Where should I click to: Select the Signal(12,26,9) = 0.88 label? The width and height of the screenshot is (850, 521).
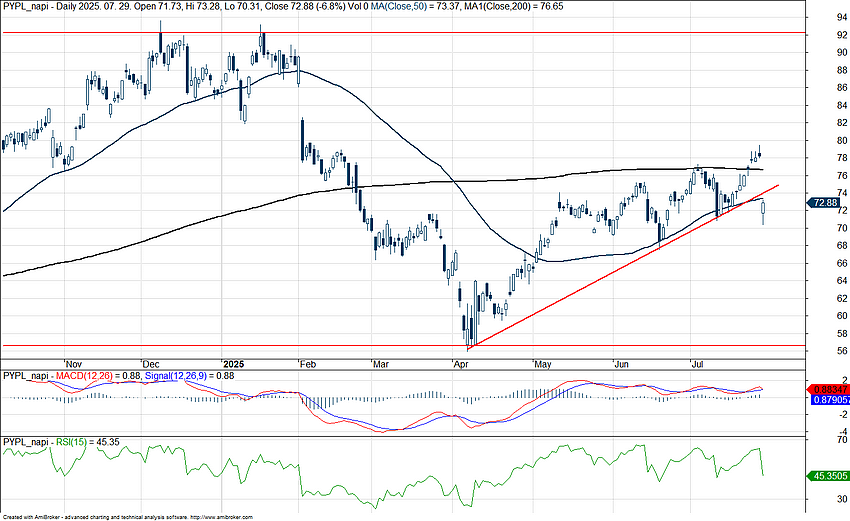point(189,375)
